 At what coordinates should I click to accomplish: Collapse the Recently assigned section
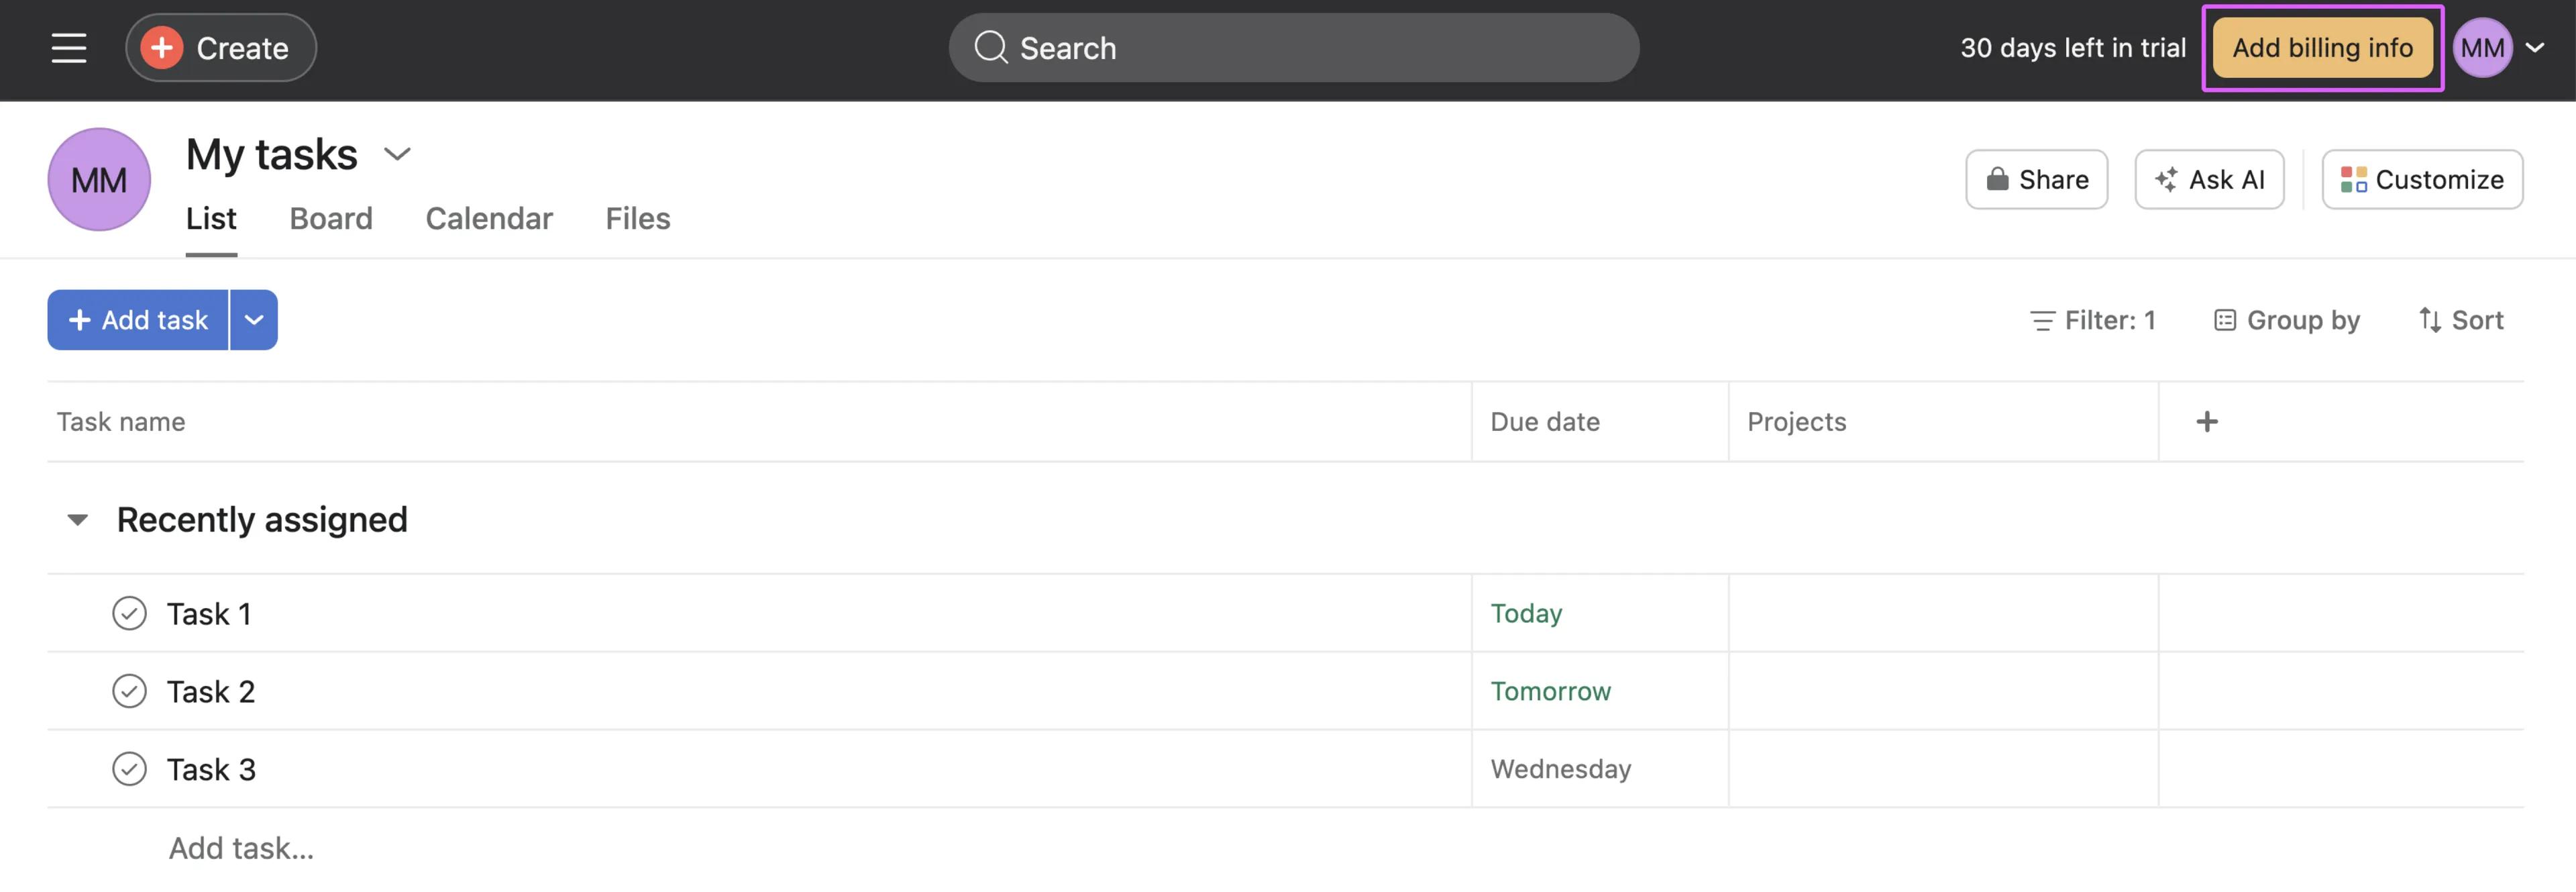point(77,520)
